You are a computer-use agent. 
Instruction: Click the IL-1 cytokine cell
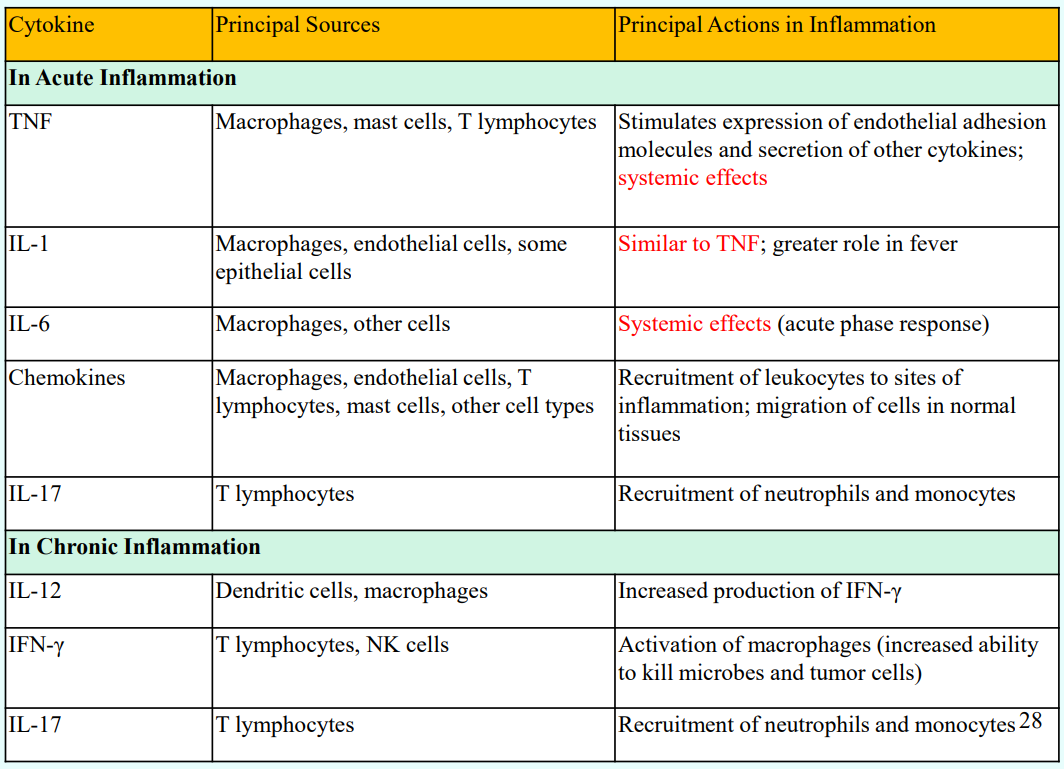coord(28,245)
